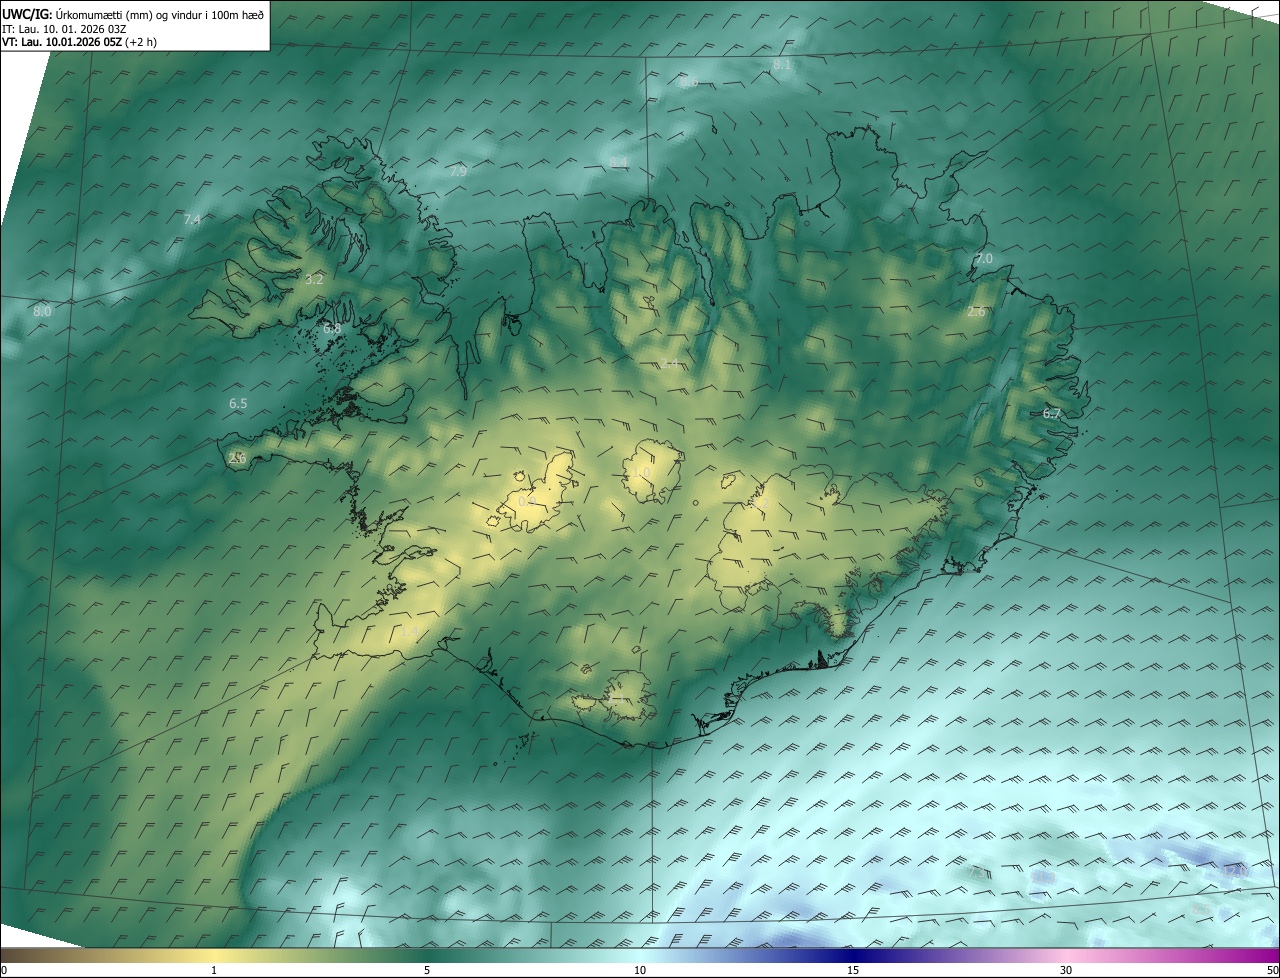
Task: Click the 2.4 value label
Action: (x=669, y=363)
